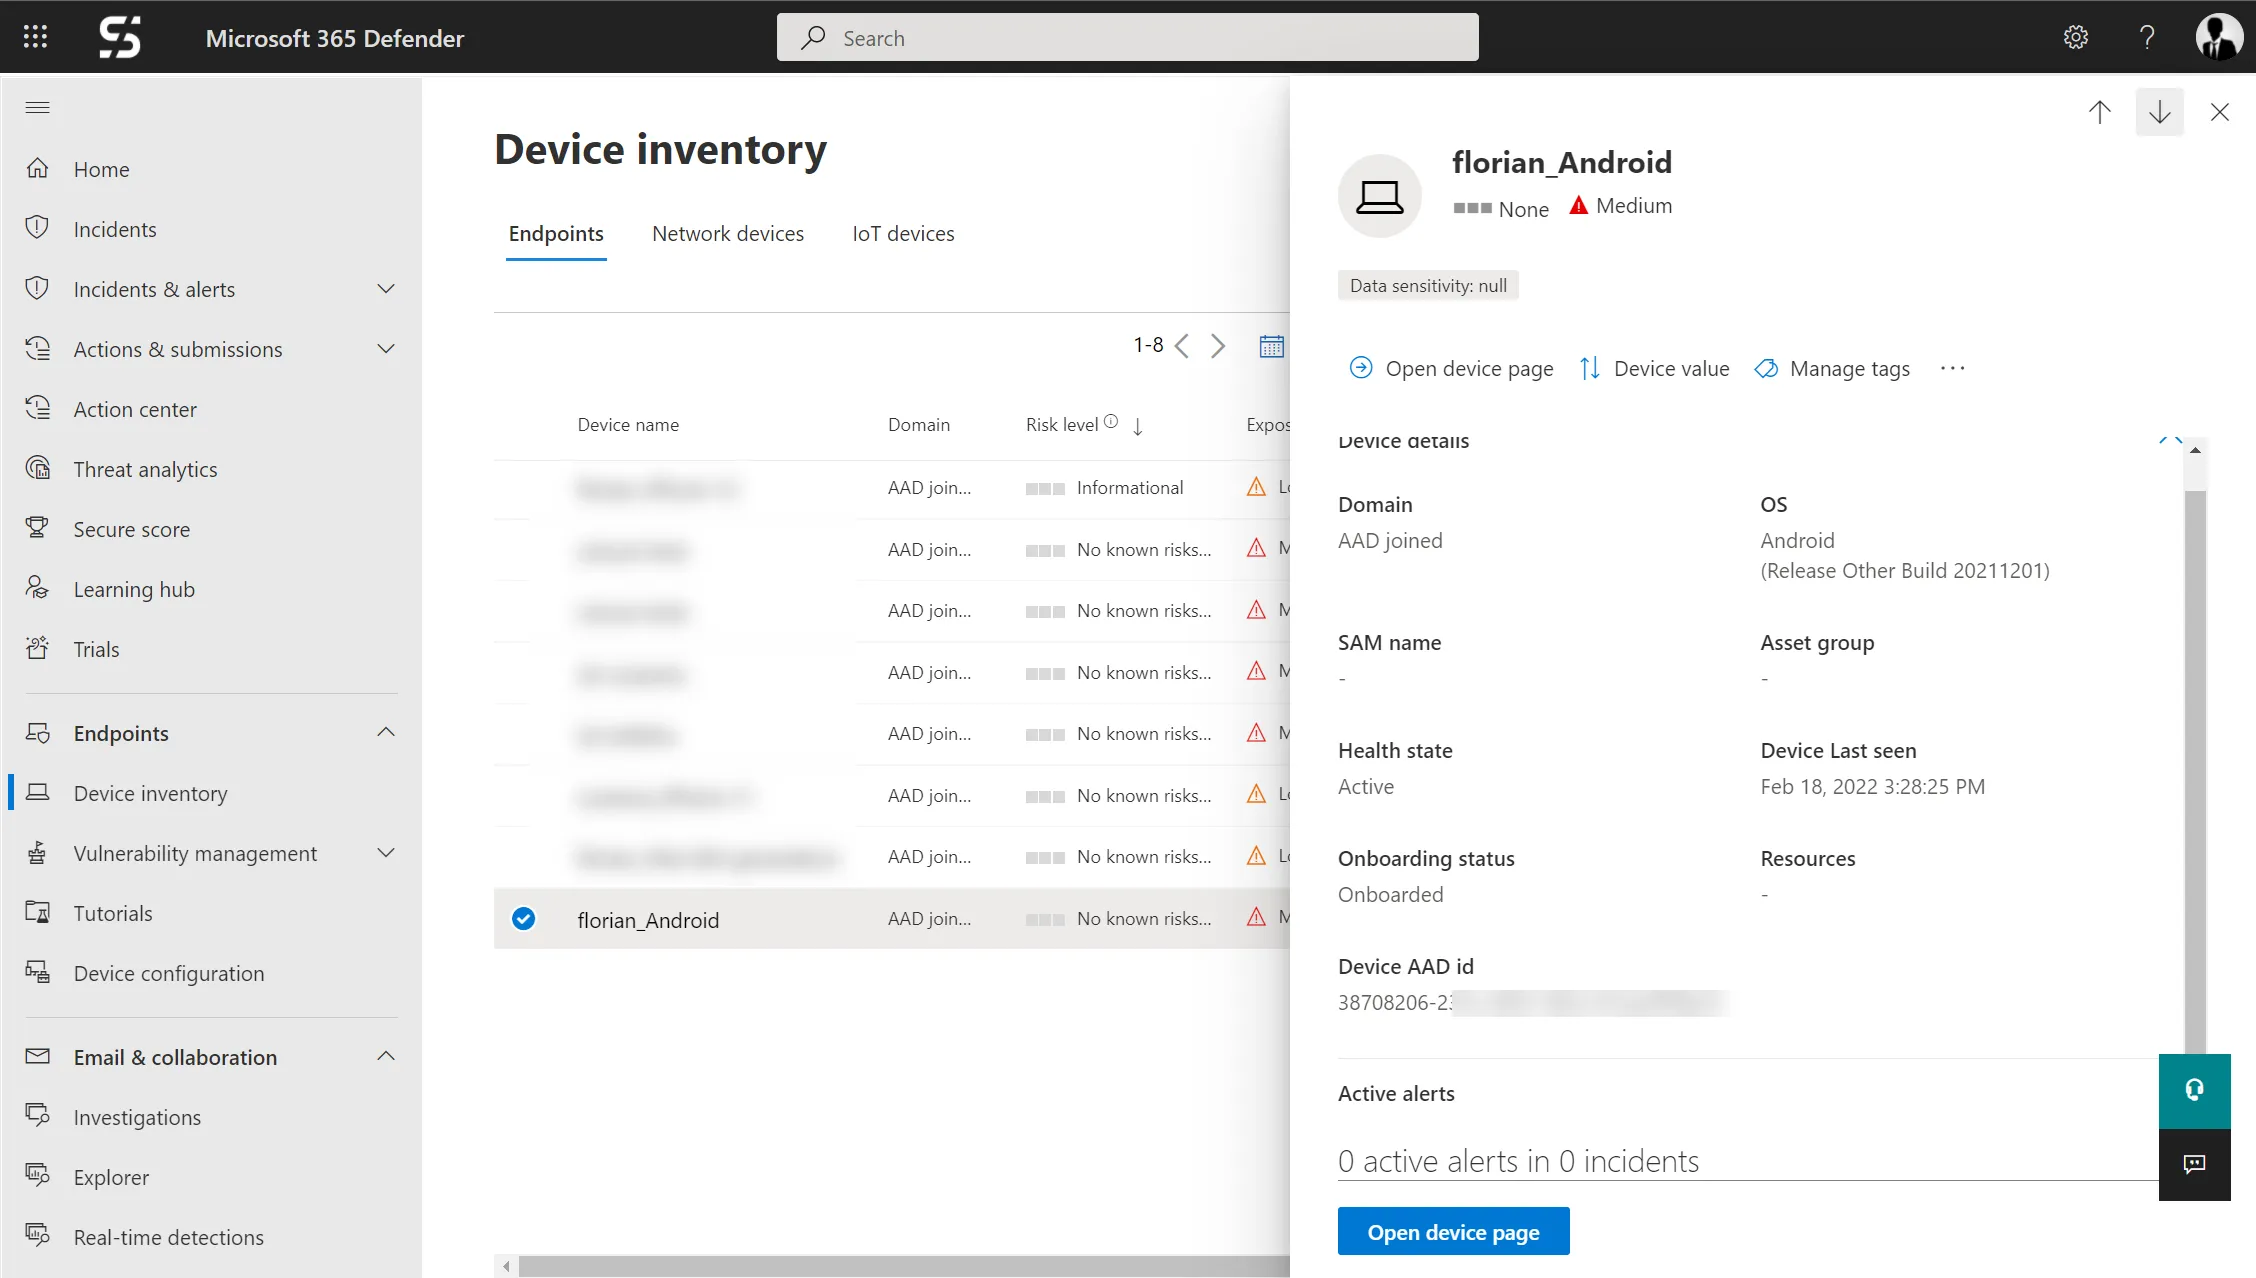
Task: Click Open device page toolbar link
Action: 1451,369
